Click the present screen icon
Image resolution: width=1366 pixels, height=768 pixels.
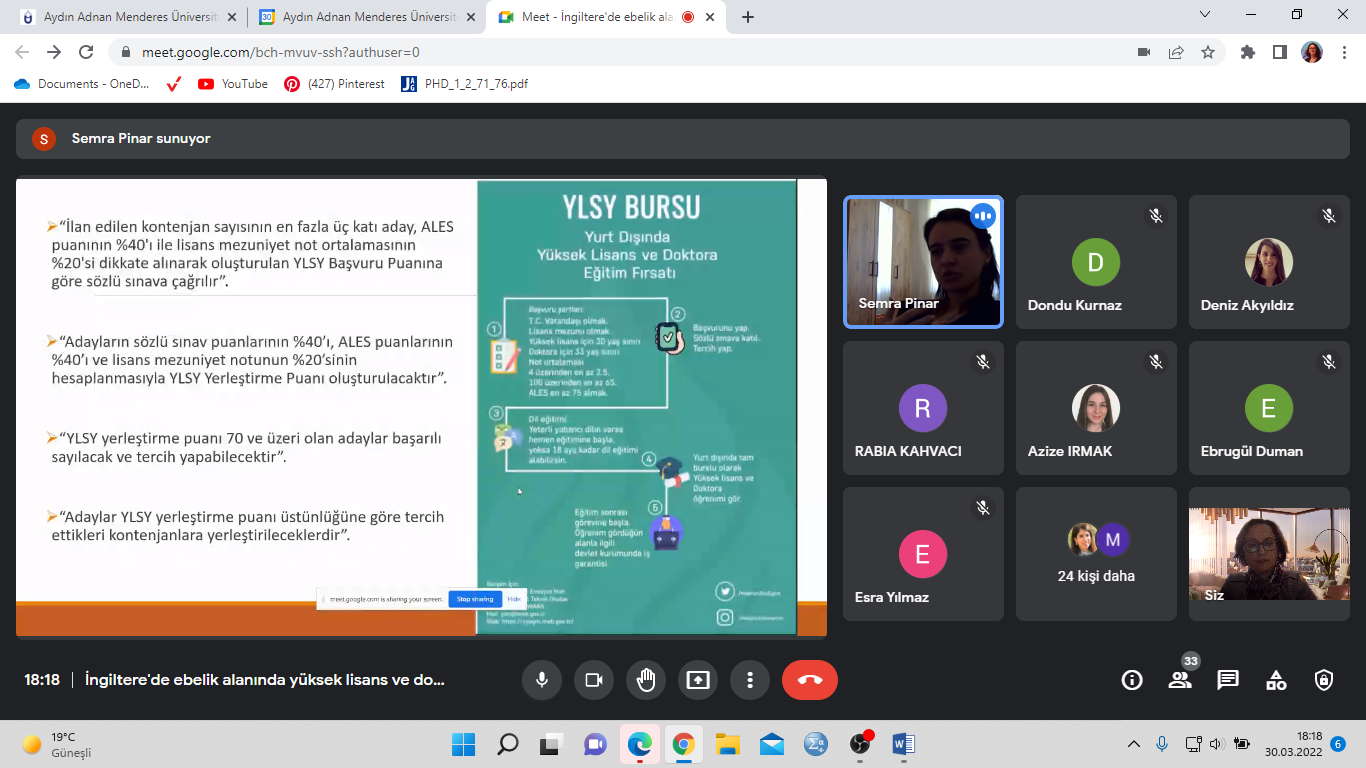(x=698, y=680)
